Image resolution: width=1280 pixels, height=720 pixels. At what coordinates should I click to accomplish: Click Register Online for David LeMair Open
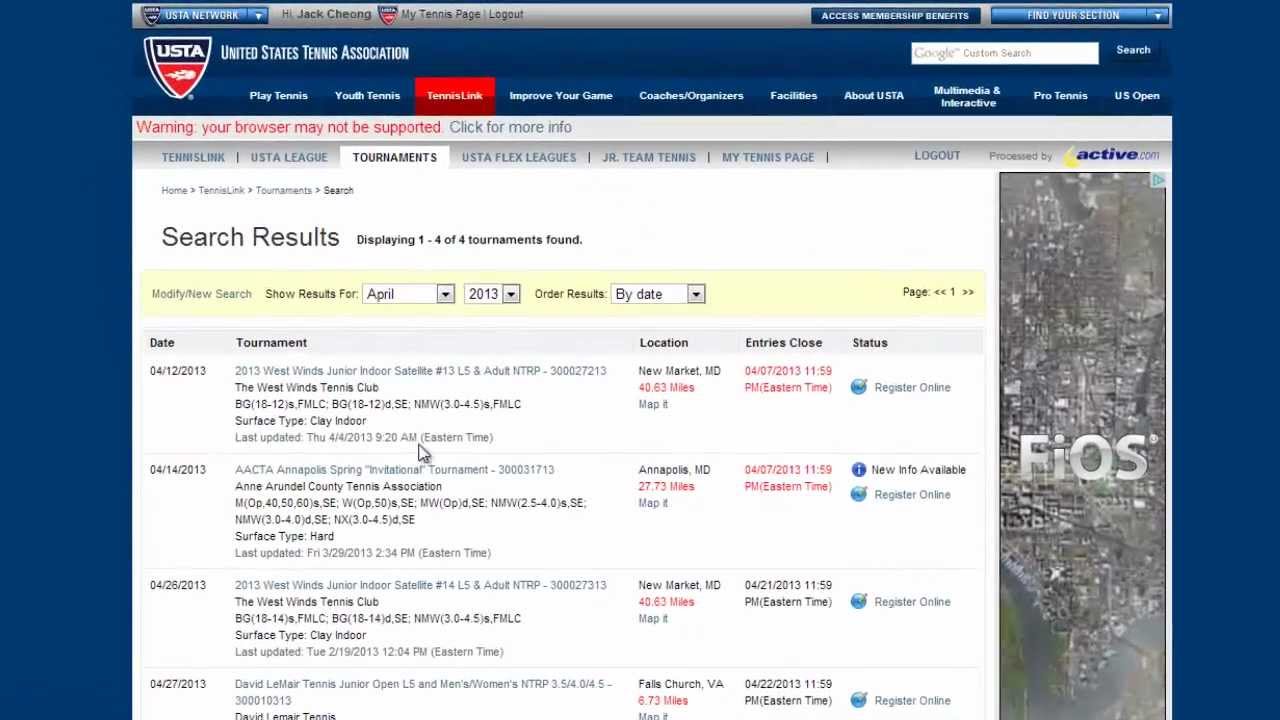click(912, 701)
